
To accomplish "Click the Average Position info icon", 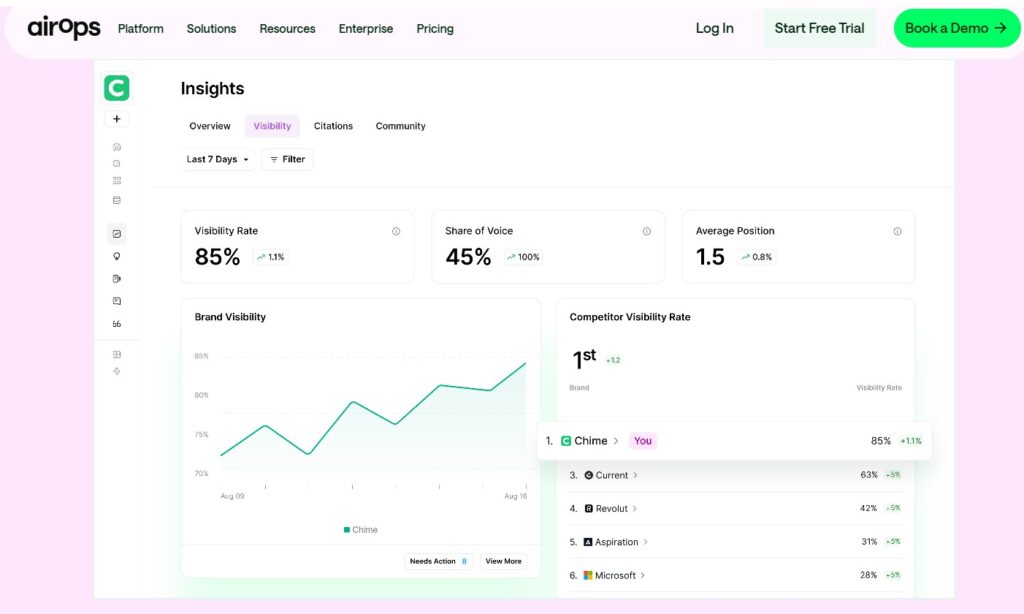I will 897,231.
